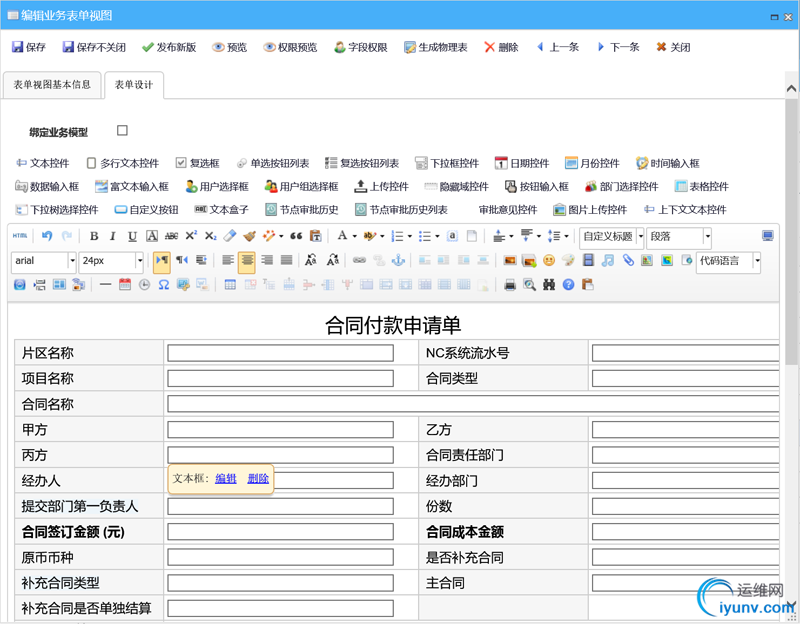Insert special character omega icon
800x624 pixels.
pos(163,285)
